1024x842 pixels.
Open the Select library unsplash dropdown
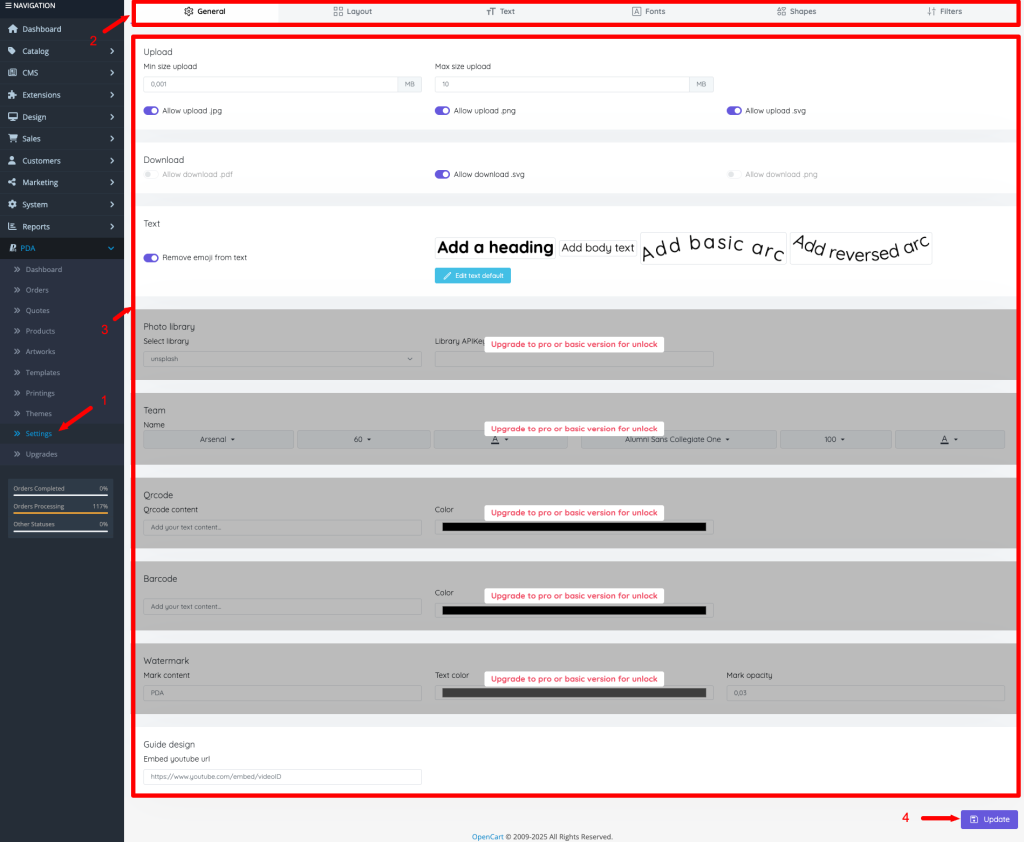[282, 358]
